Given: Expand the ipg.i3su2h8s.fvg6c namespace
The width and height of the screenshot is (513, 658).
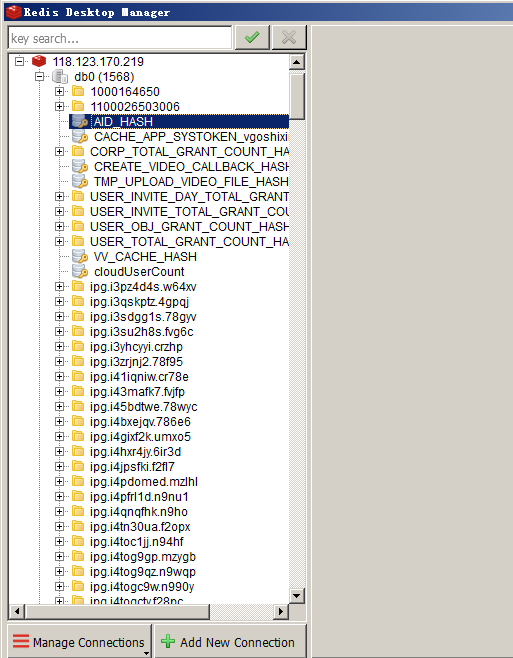Looking at the screenshot, I should click(59, 332).
